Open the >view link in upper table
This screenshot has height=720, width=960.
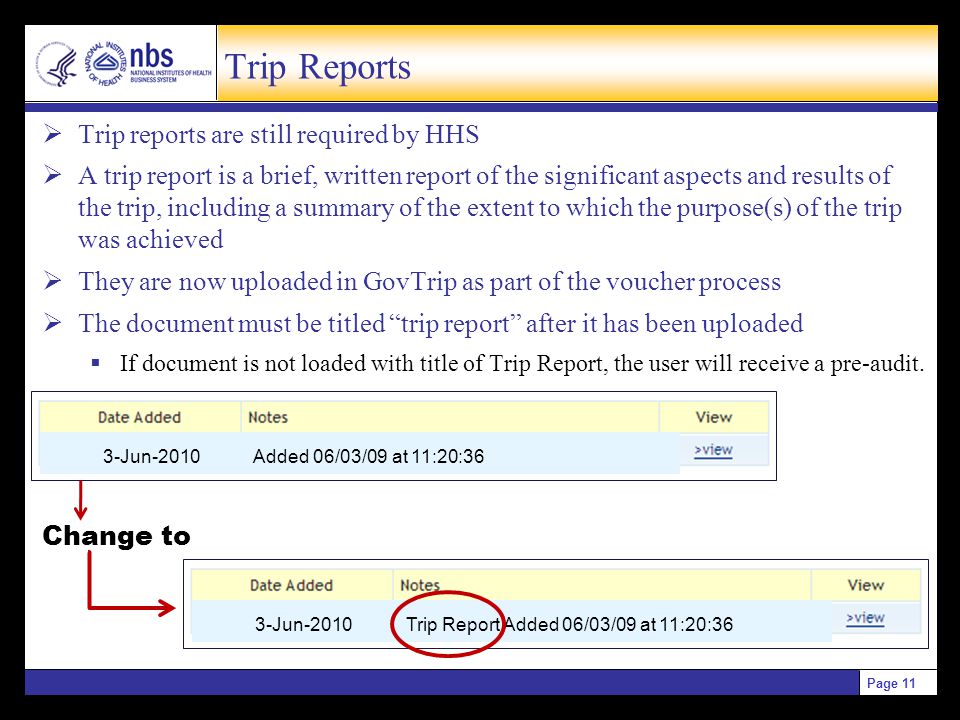pos(713,450)
